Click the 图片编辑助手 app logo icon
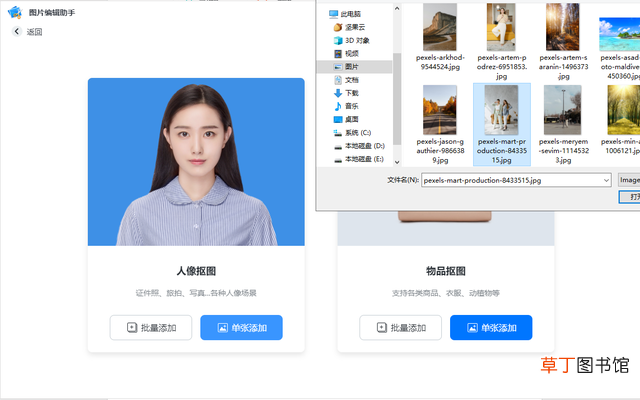640x400 pixels. click(15, 12)
